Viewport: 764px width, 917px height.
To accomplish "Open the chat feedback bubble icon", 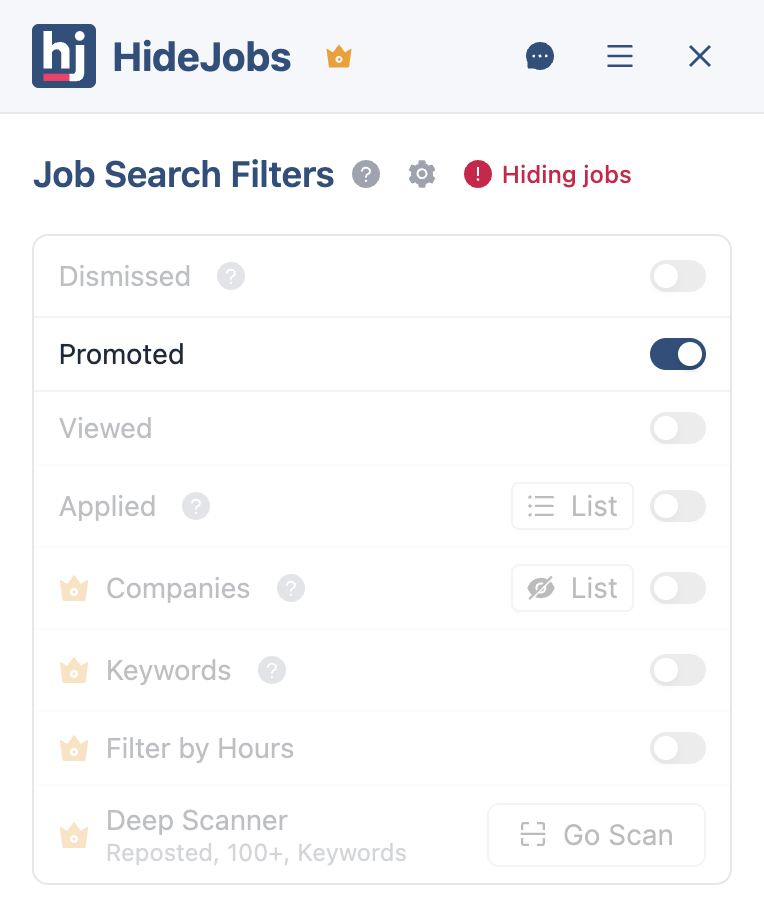I will (x=540, y=56).
